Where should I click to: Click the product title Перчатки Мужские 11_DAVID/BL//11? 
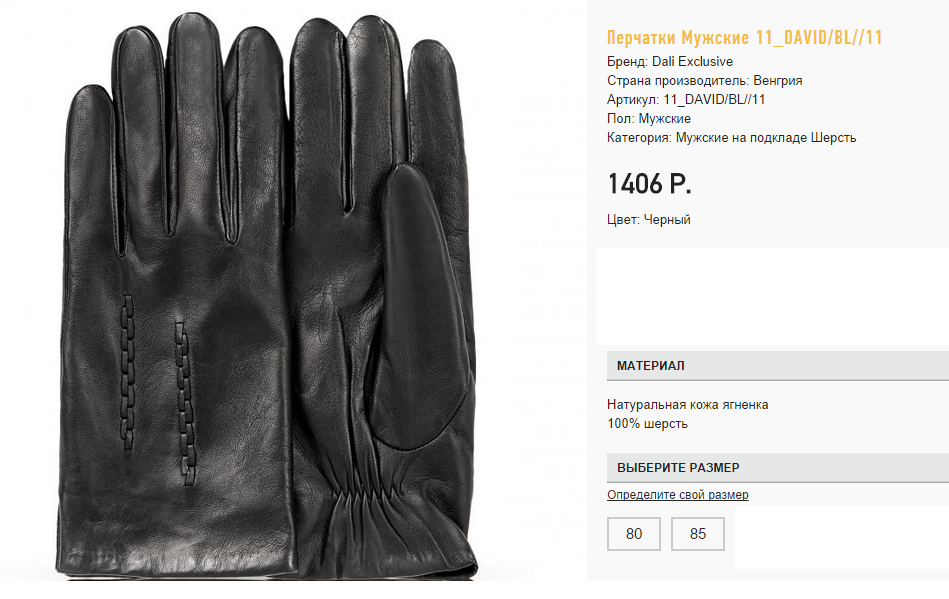[x=744, y=38]
